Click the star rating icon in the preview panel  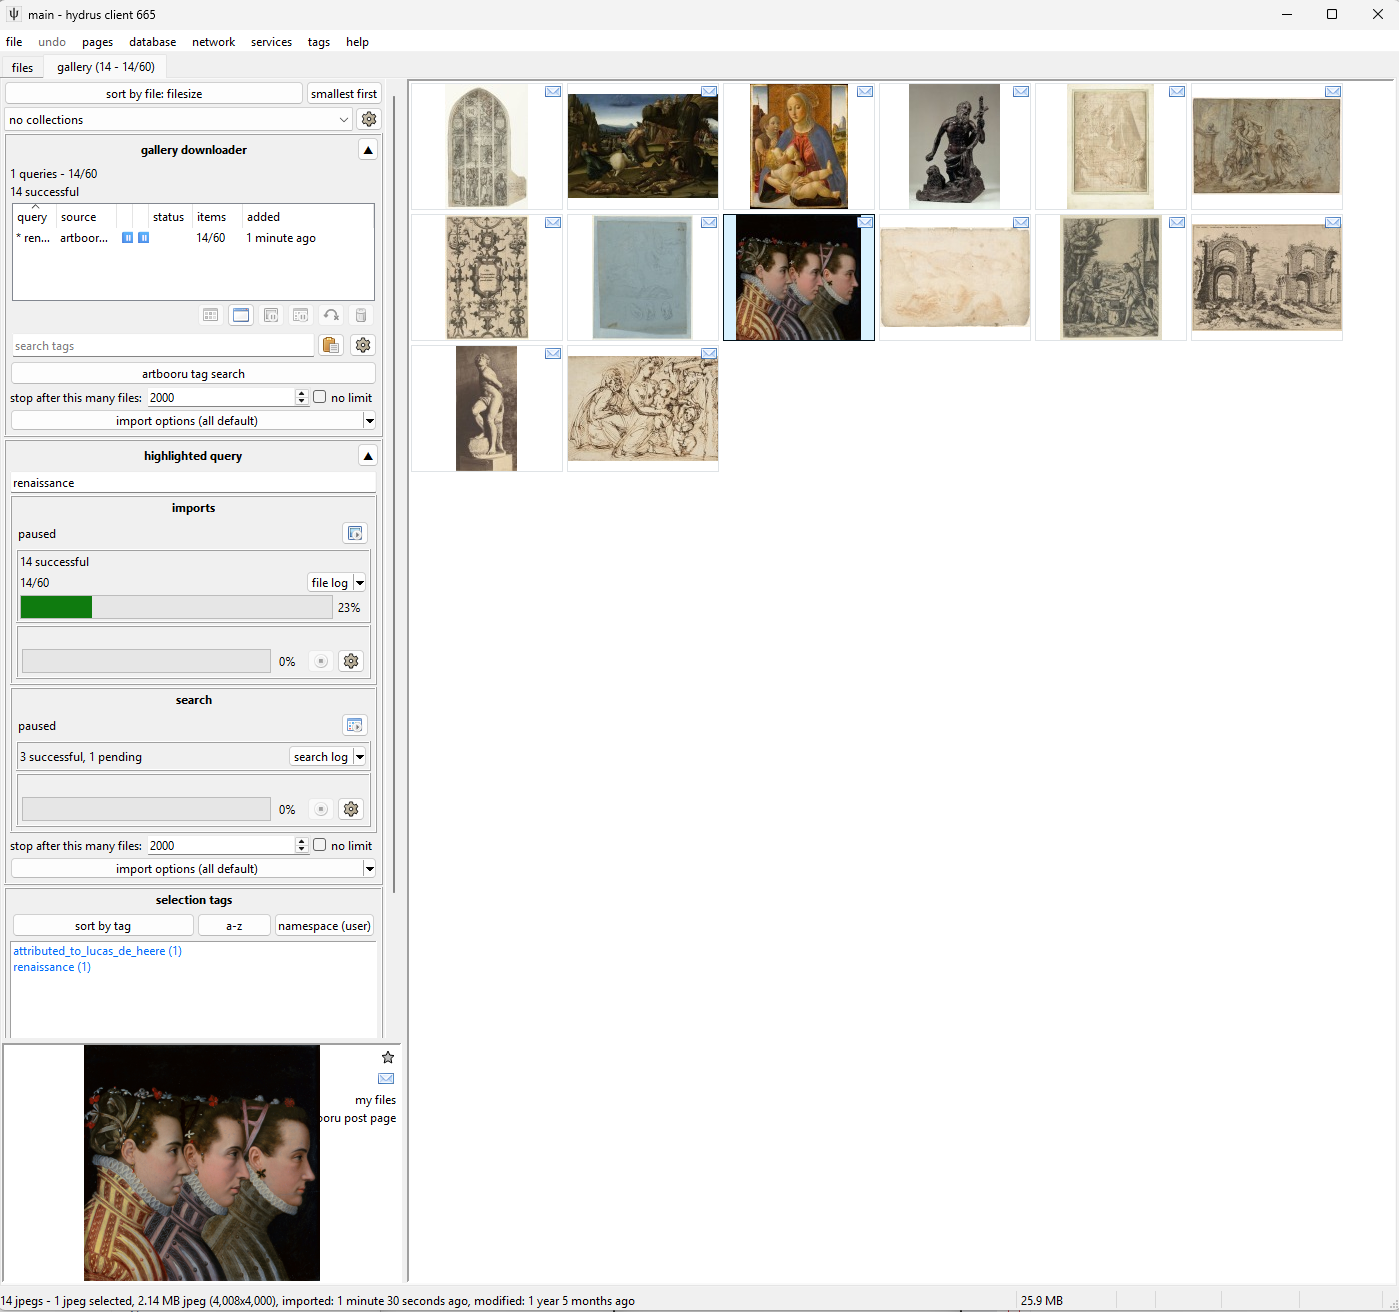point(388,1057)
